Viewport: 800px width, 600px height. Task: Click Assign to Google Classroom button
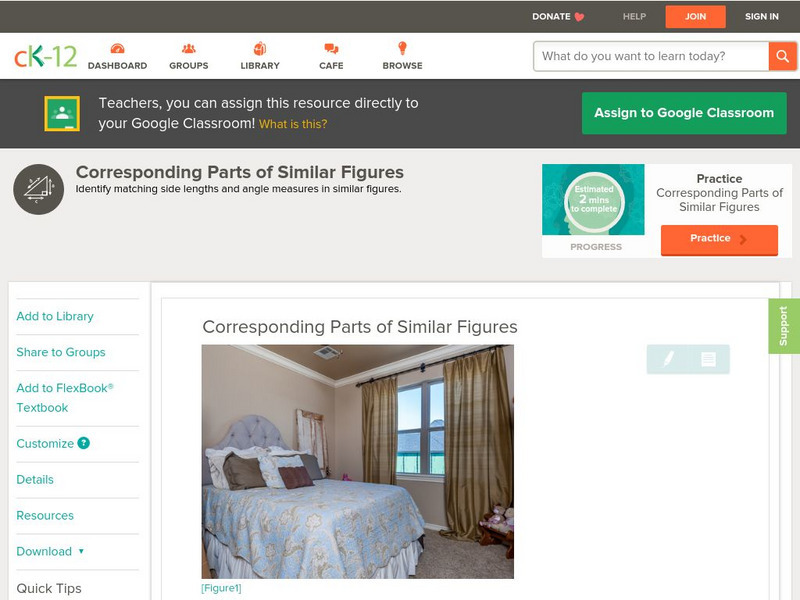pyautogui.click(x=684, y=113)
